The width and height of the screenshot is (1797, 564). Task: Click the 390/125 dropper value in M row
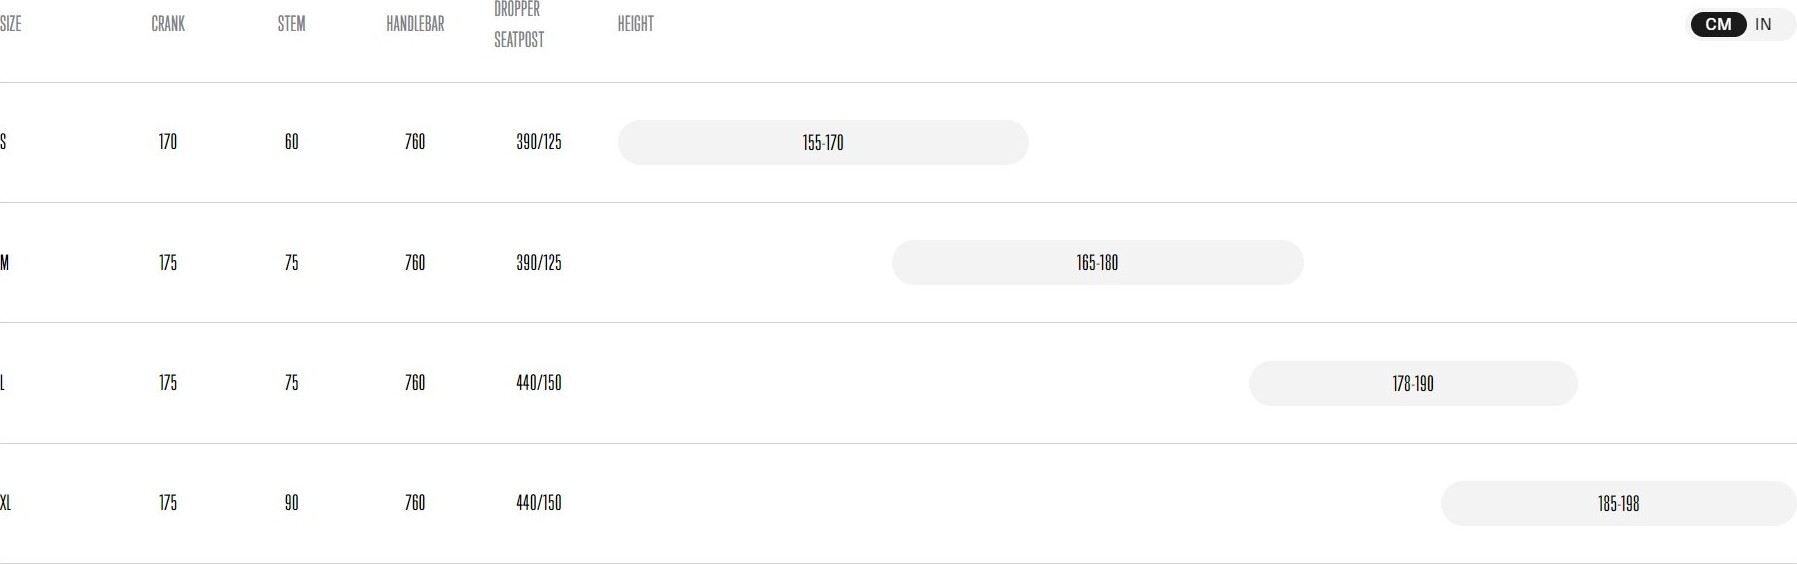(539, 263)
